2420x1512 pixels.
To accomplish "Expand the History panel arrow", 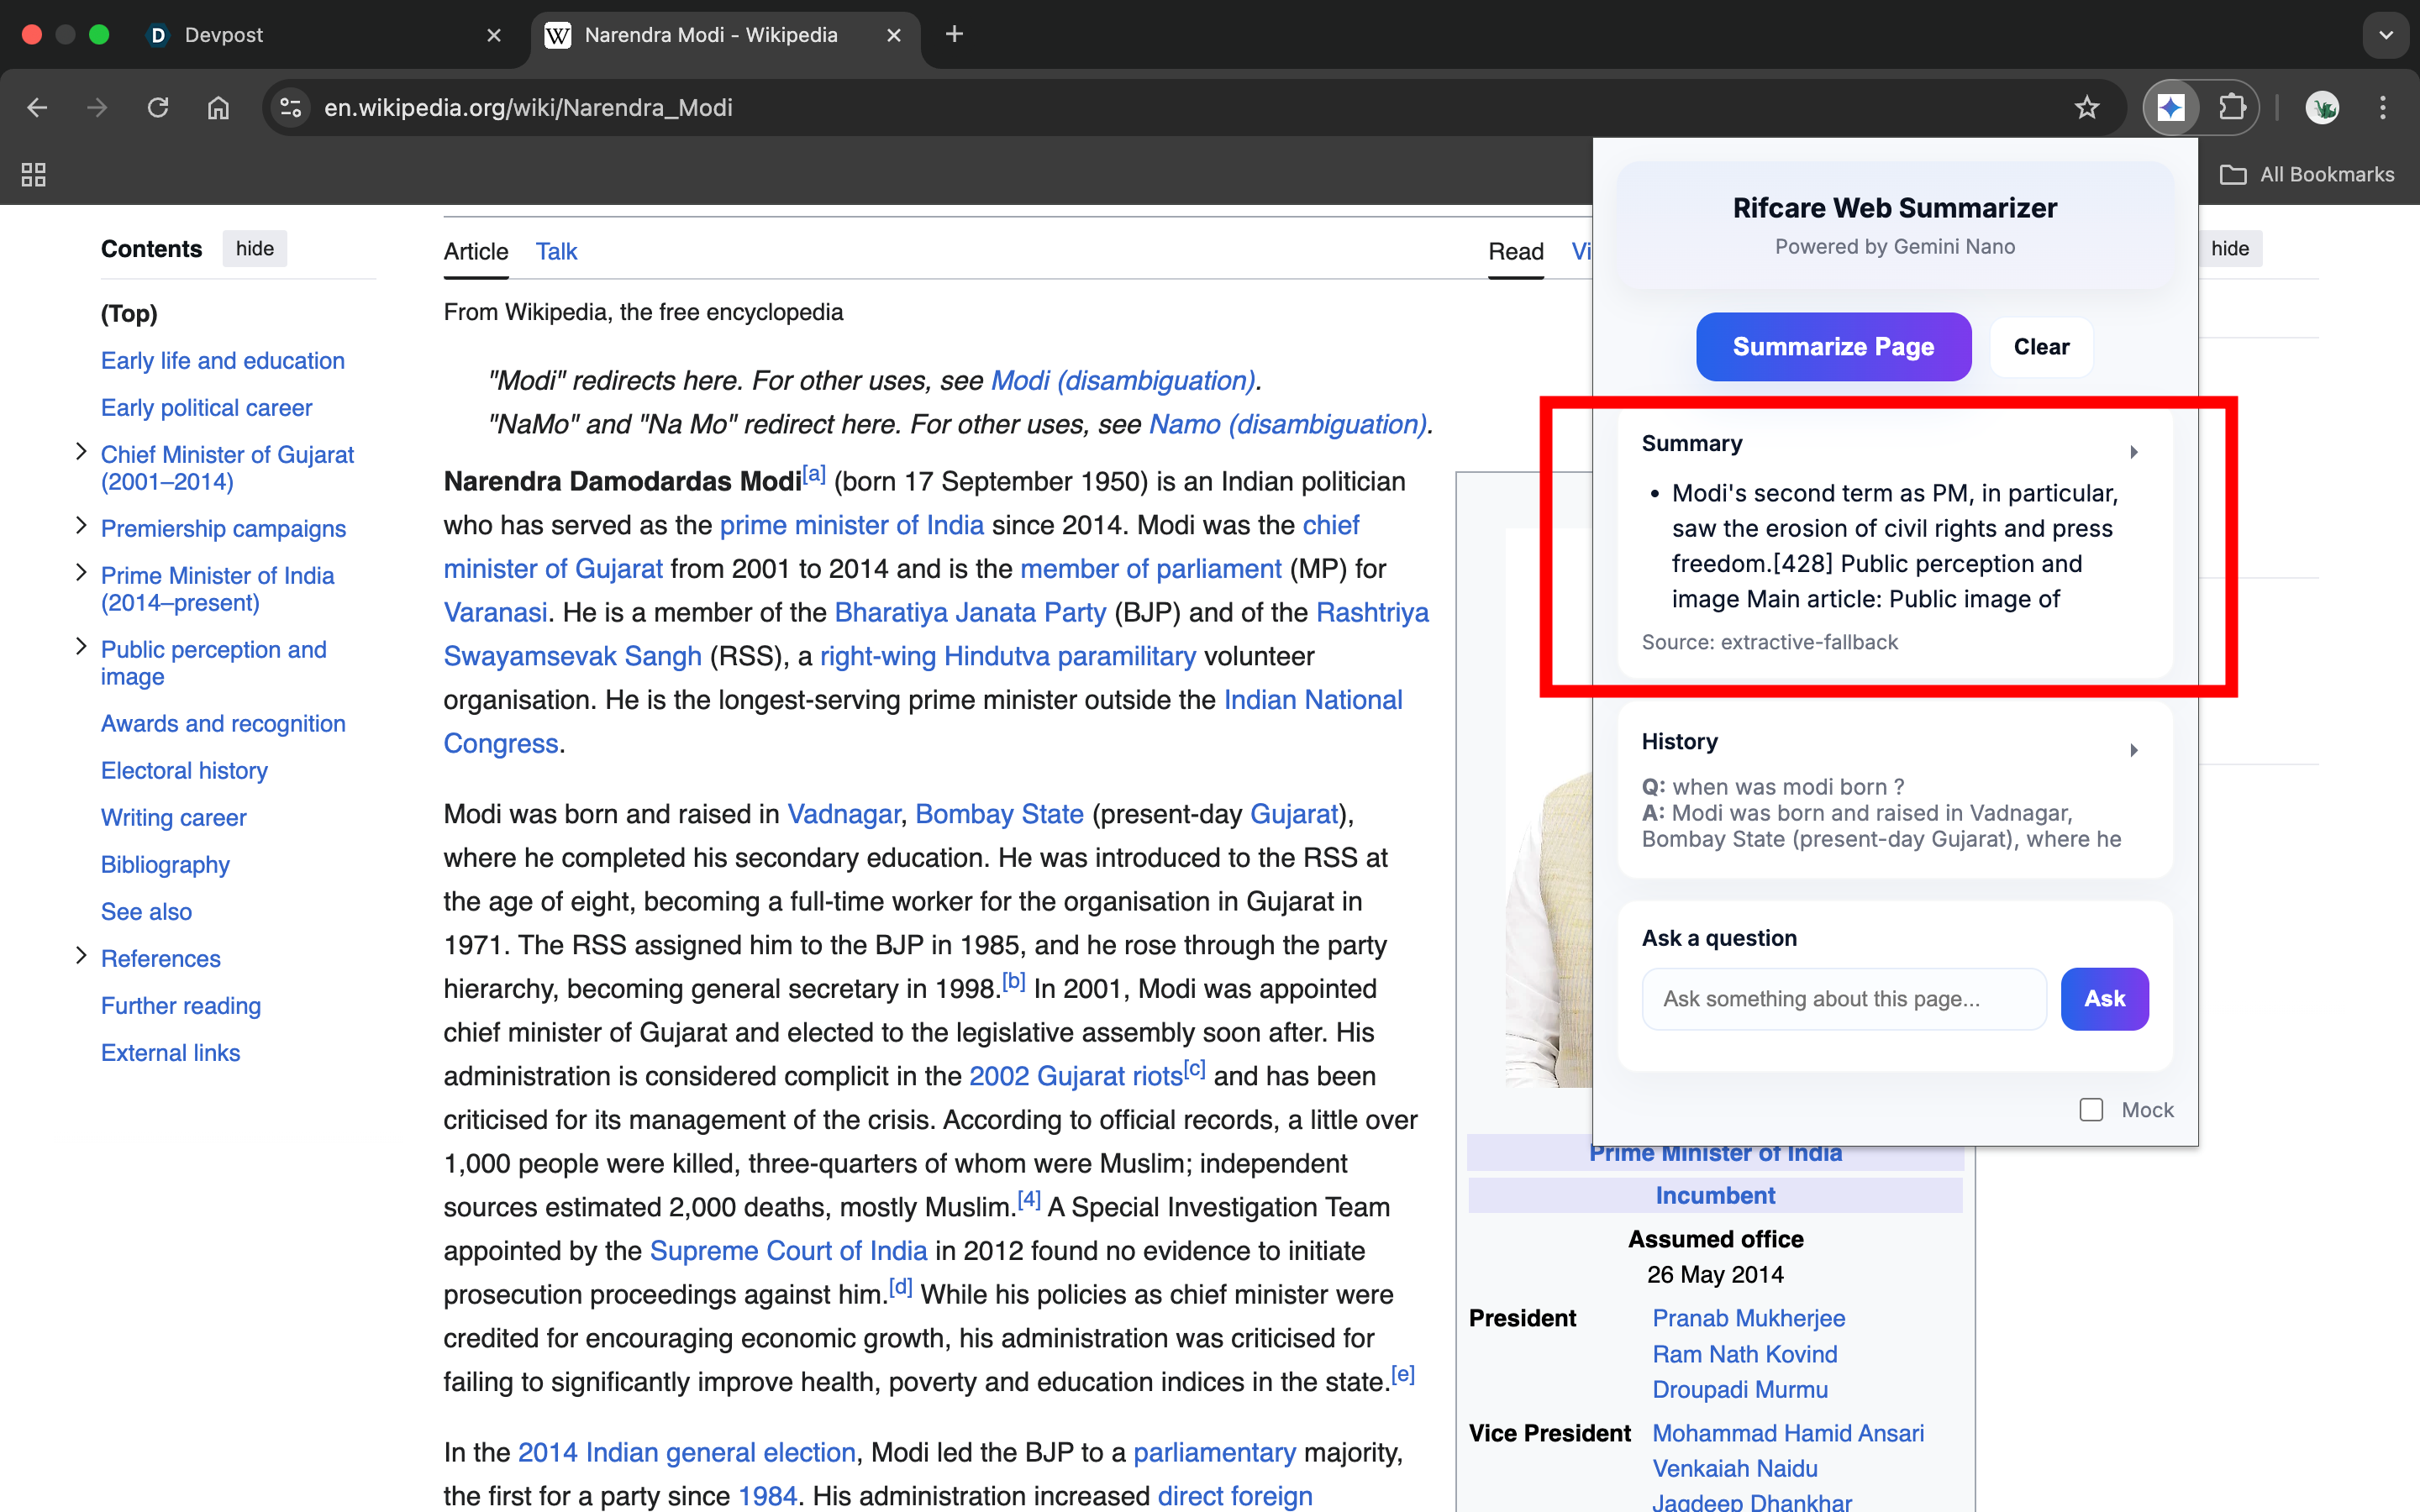I will (2134, 750).
